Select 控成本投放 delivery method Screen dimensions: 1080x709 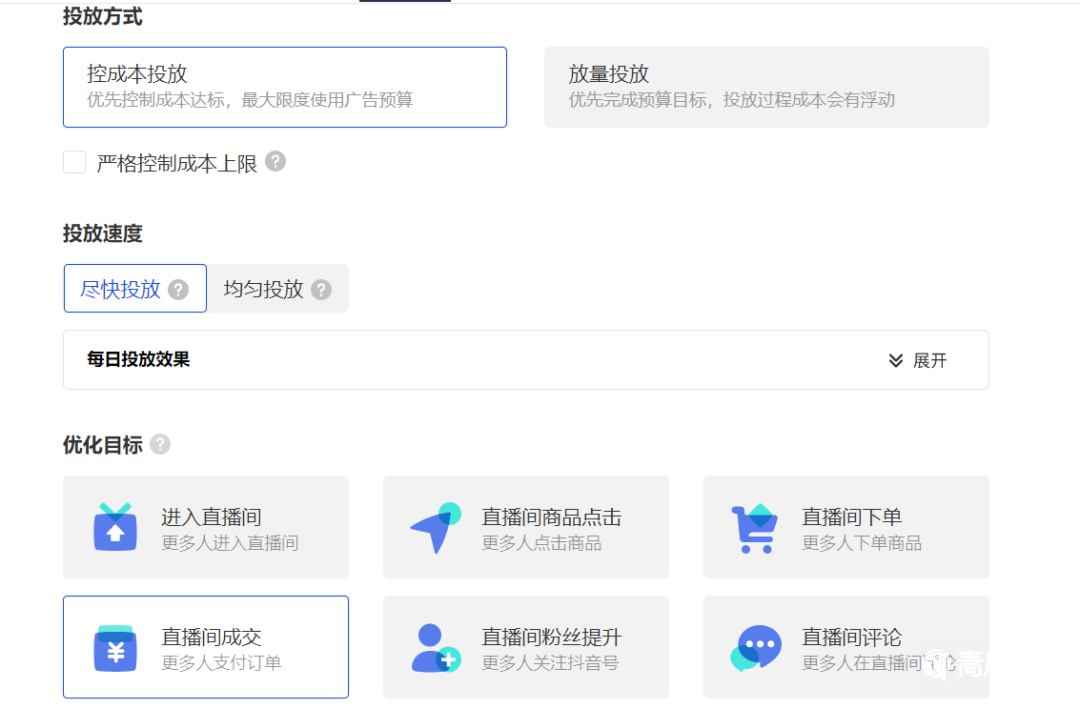284,87
